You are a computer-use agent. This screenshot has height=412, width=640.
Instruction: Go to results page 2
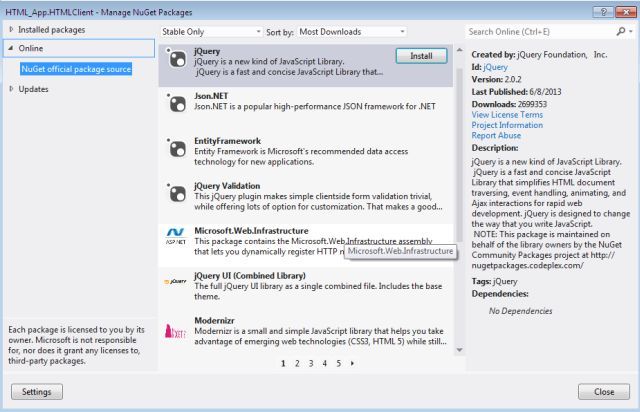[x=297, y=363]
